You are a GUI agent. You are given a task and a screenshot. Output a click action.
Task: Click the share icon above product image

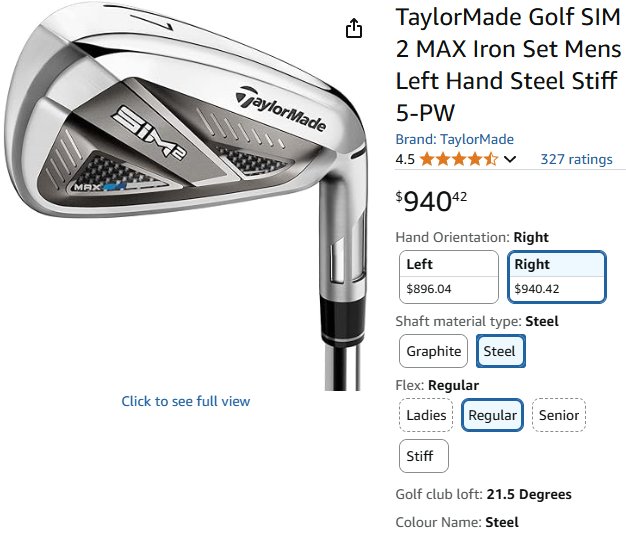354,28
